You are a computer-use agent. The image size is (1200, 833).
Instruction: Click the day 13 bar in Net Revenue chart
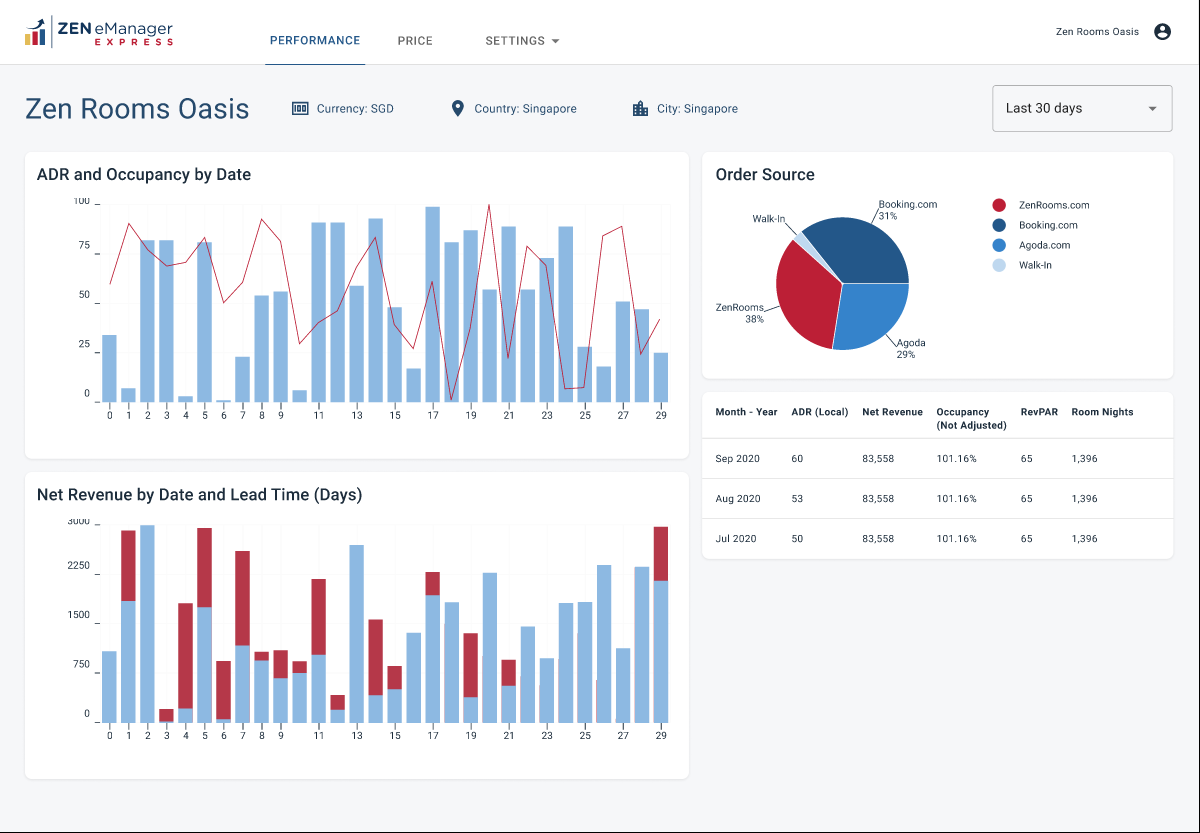pos(357,633)
